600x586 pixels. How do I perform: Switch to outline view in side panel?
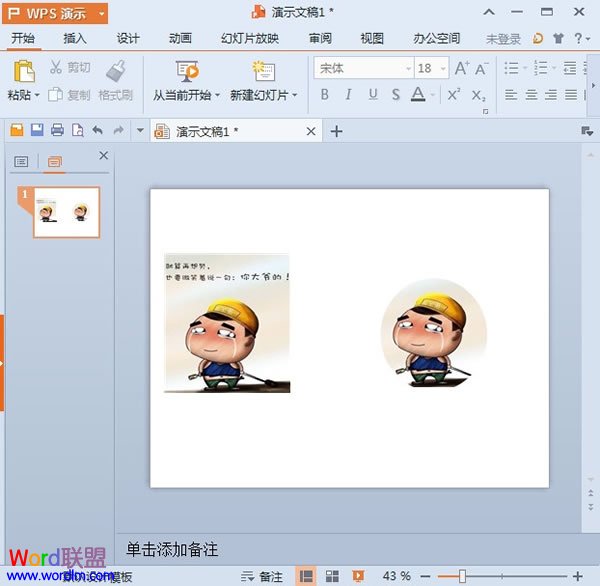point(21,162)
